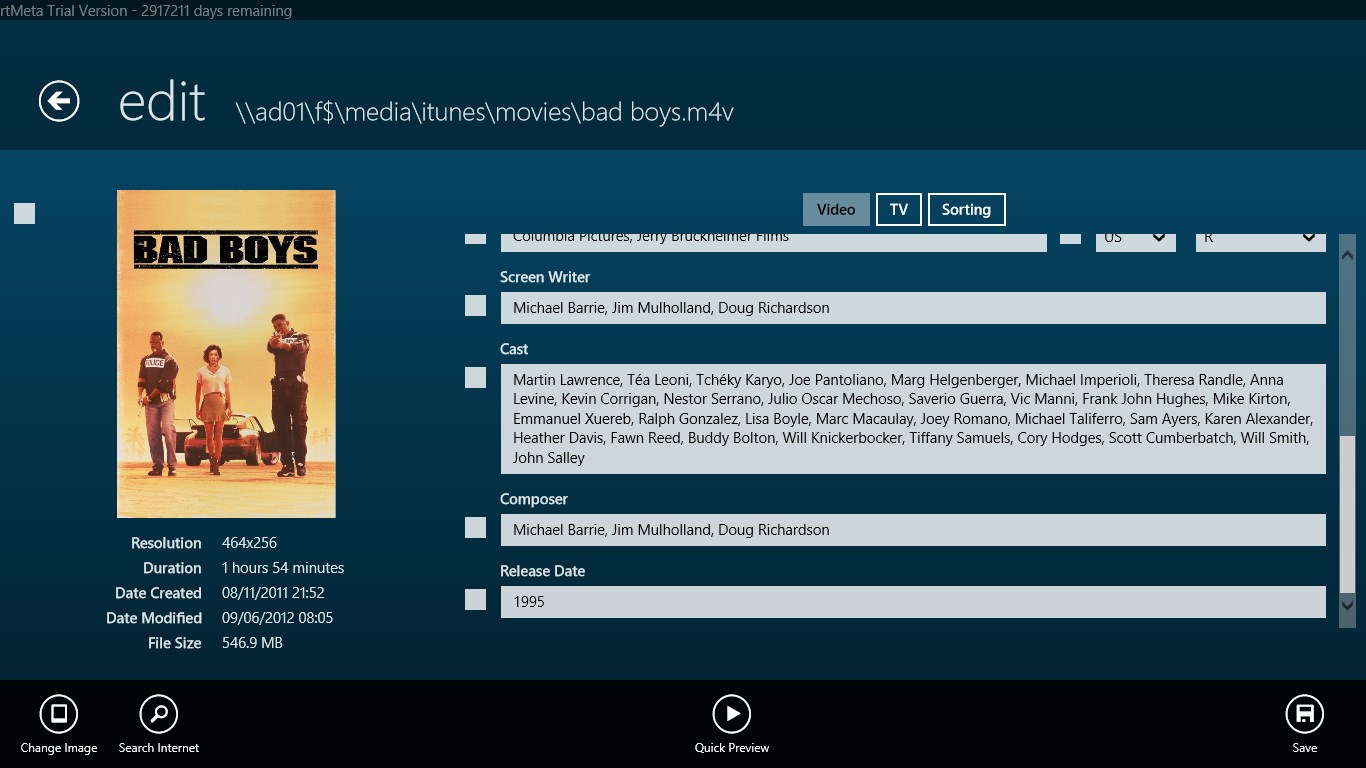Select the Video tab
This screenshot has height=768, width=1366.
(x=836, y=209)
